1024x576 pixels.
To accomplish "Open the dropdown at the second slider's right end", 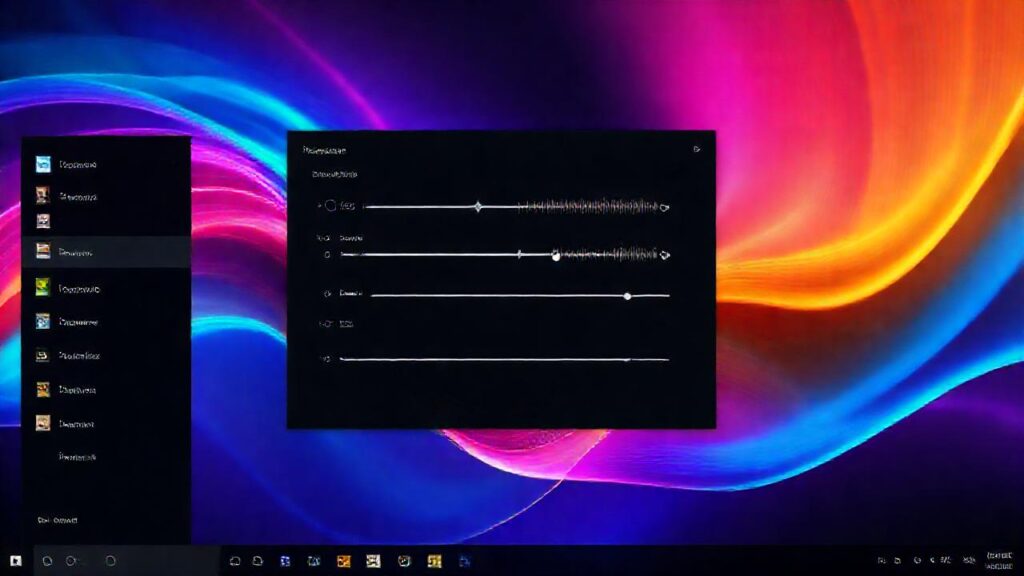I will click(664, 255).
